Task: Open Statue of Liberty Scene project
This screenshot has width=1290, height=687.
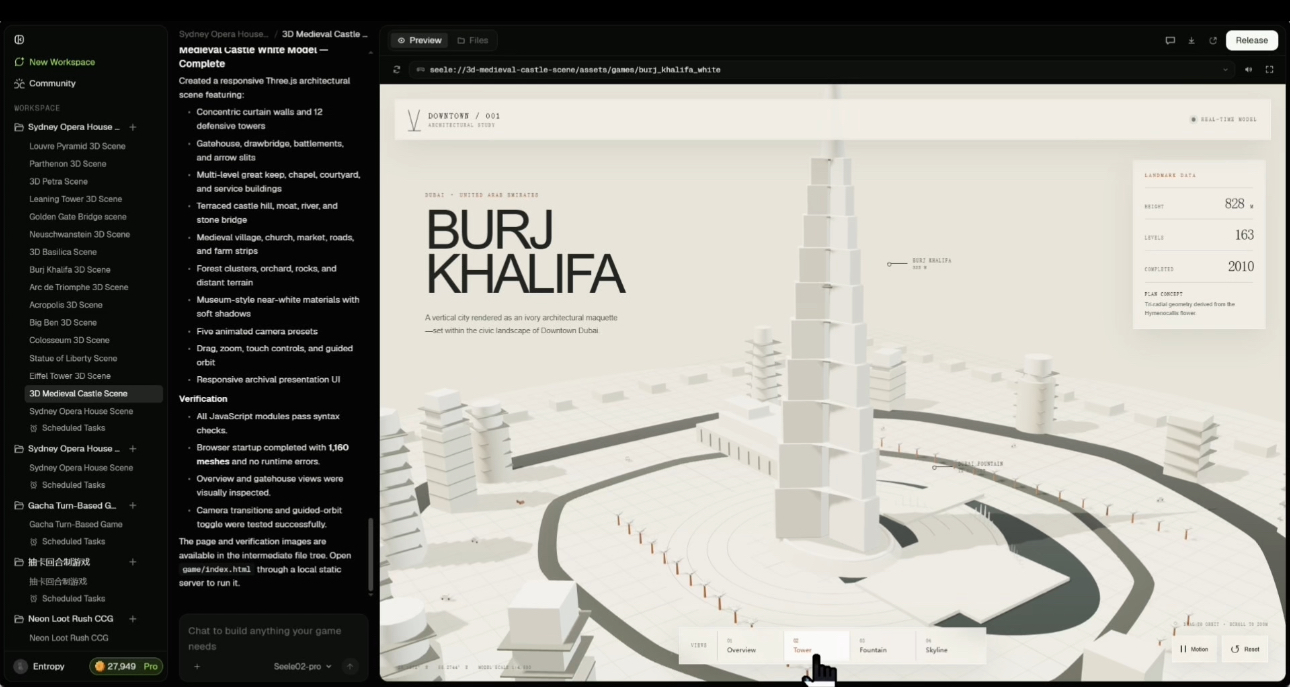Action: 73,358
